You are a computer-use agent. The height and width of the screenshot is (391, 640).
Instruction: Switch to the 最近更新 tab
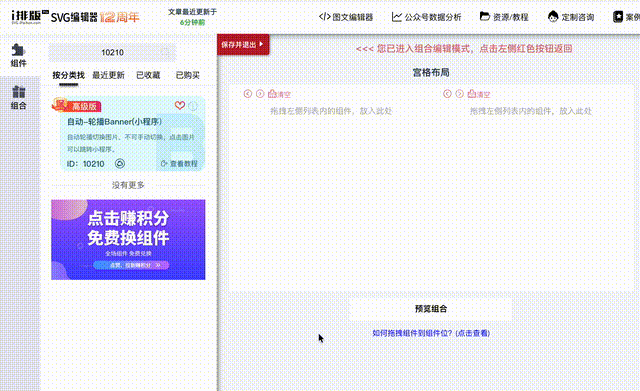pyautogui.click(x=108, y=75)
